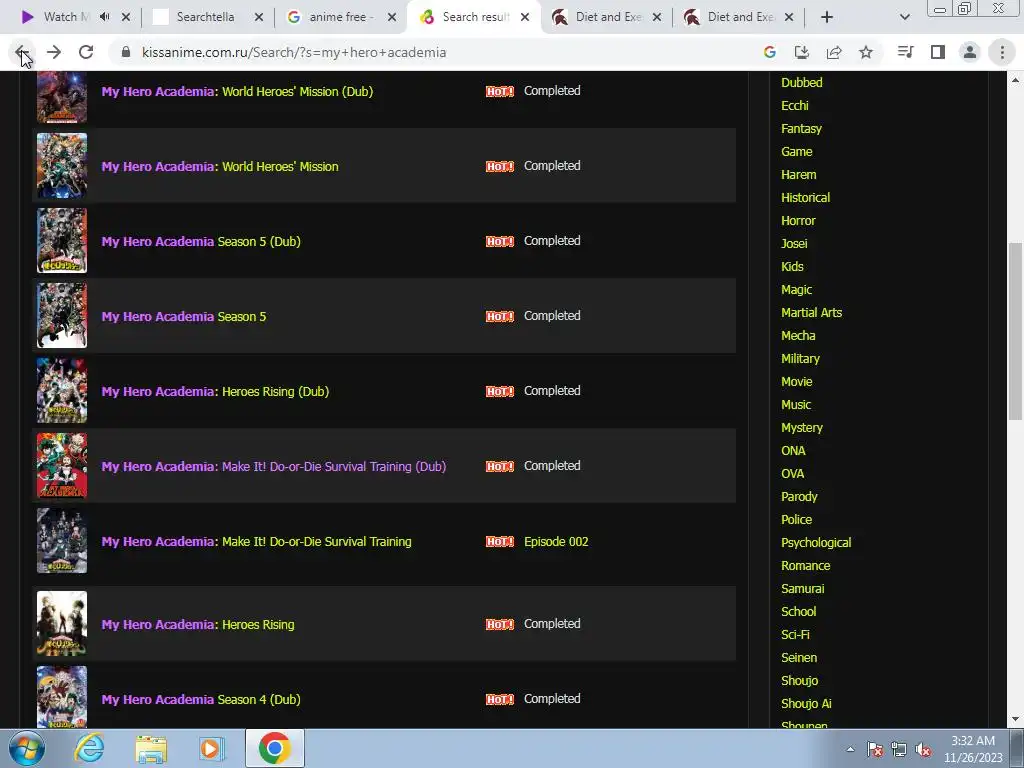Open Windows Media Player from the taskbar

pos(211,748)
